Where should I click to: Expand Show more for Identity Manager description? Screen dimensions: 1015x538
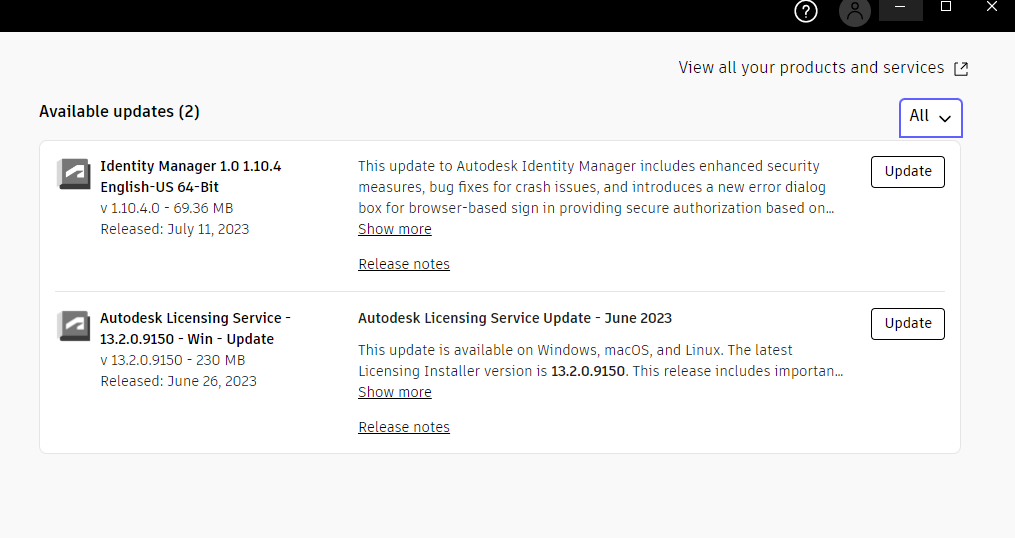click(395, 229)
